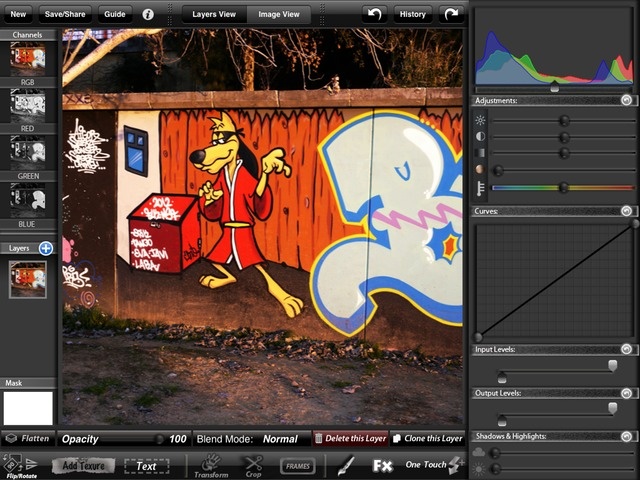Click the contrast slider handle
This screenshot has width=640, height=480.
[x=564, y=137]
